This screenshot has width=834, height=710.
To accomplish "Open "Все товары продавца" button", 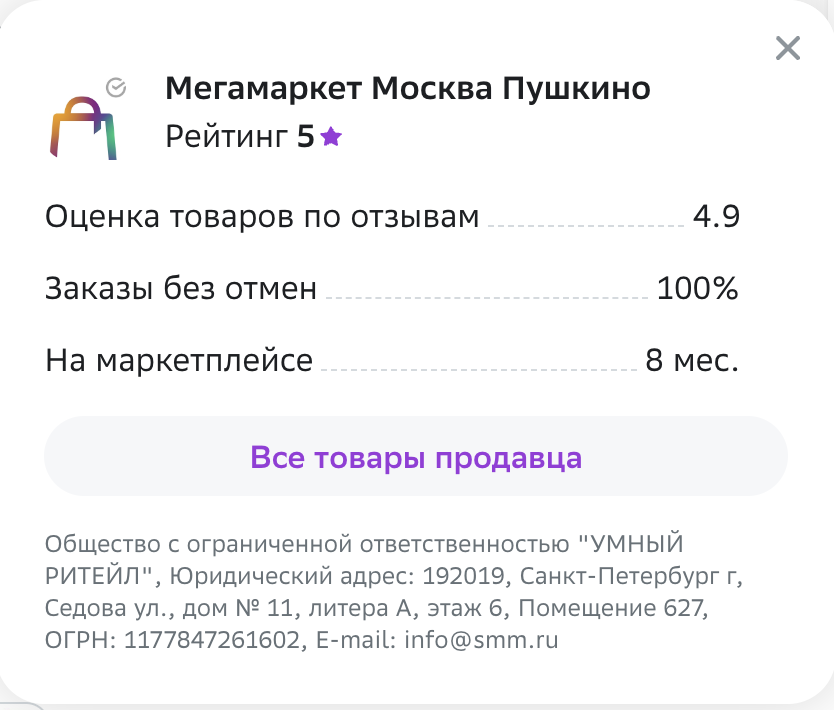I will [416, 456].
